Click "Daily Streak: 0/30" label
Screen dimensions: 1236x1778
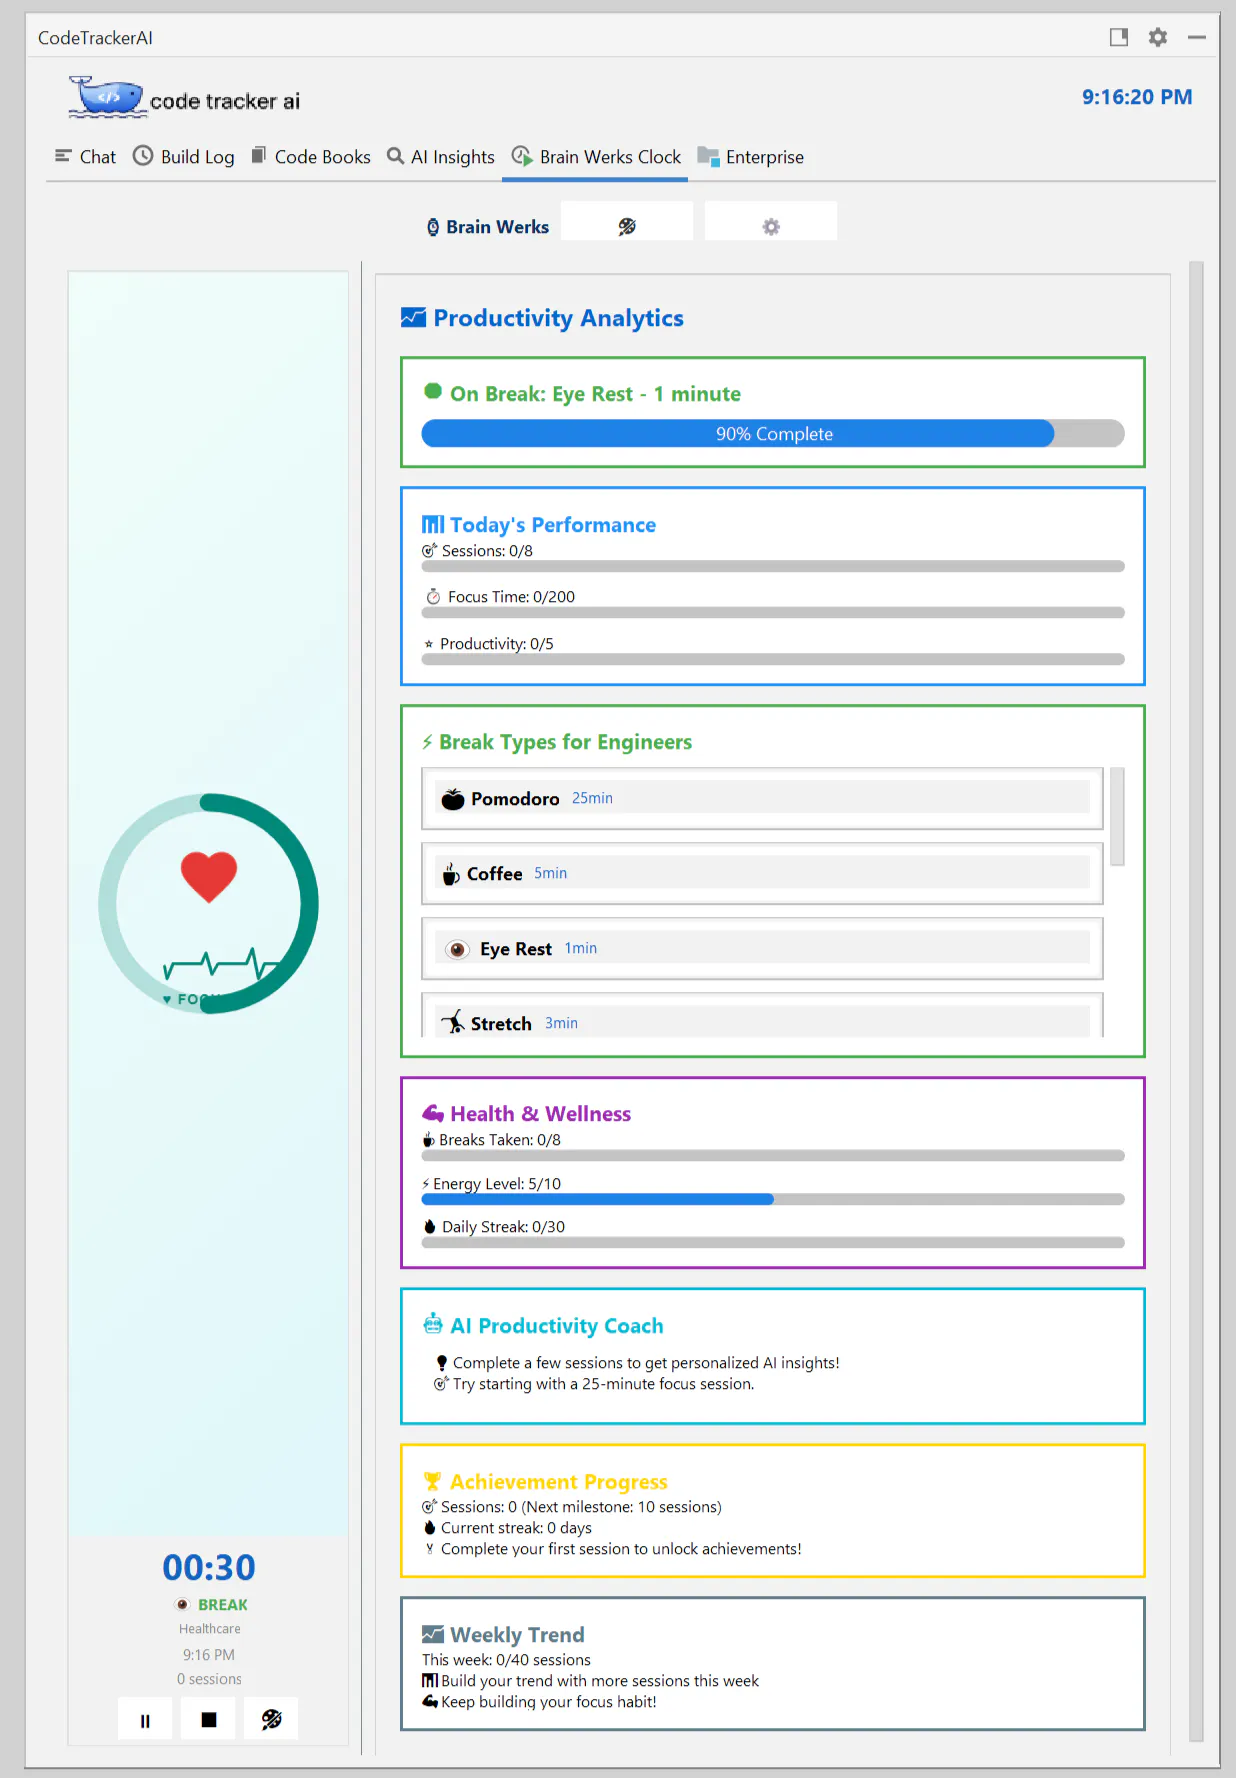point(503,1227)
